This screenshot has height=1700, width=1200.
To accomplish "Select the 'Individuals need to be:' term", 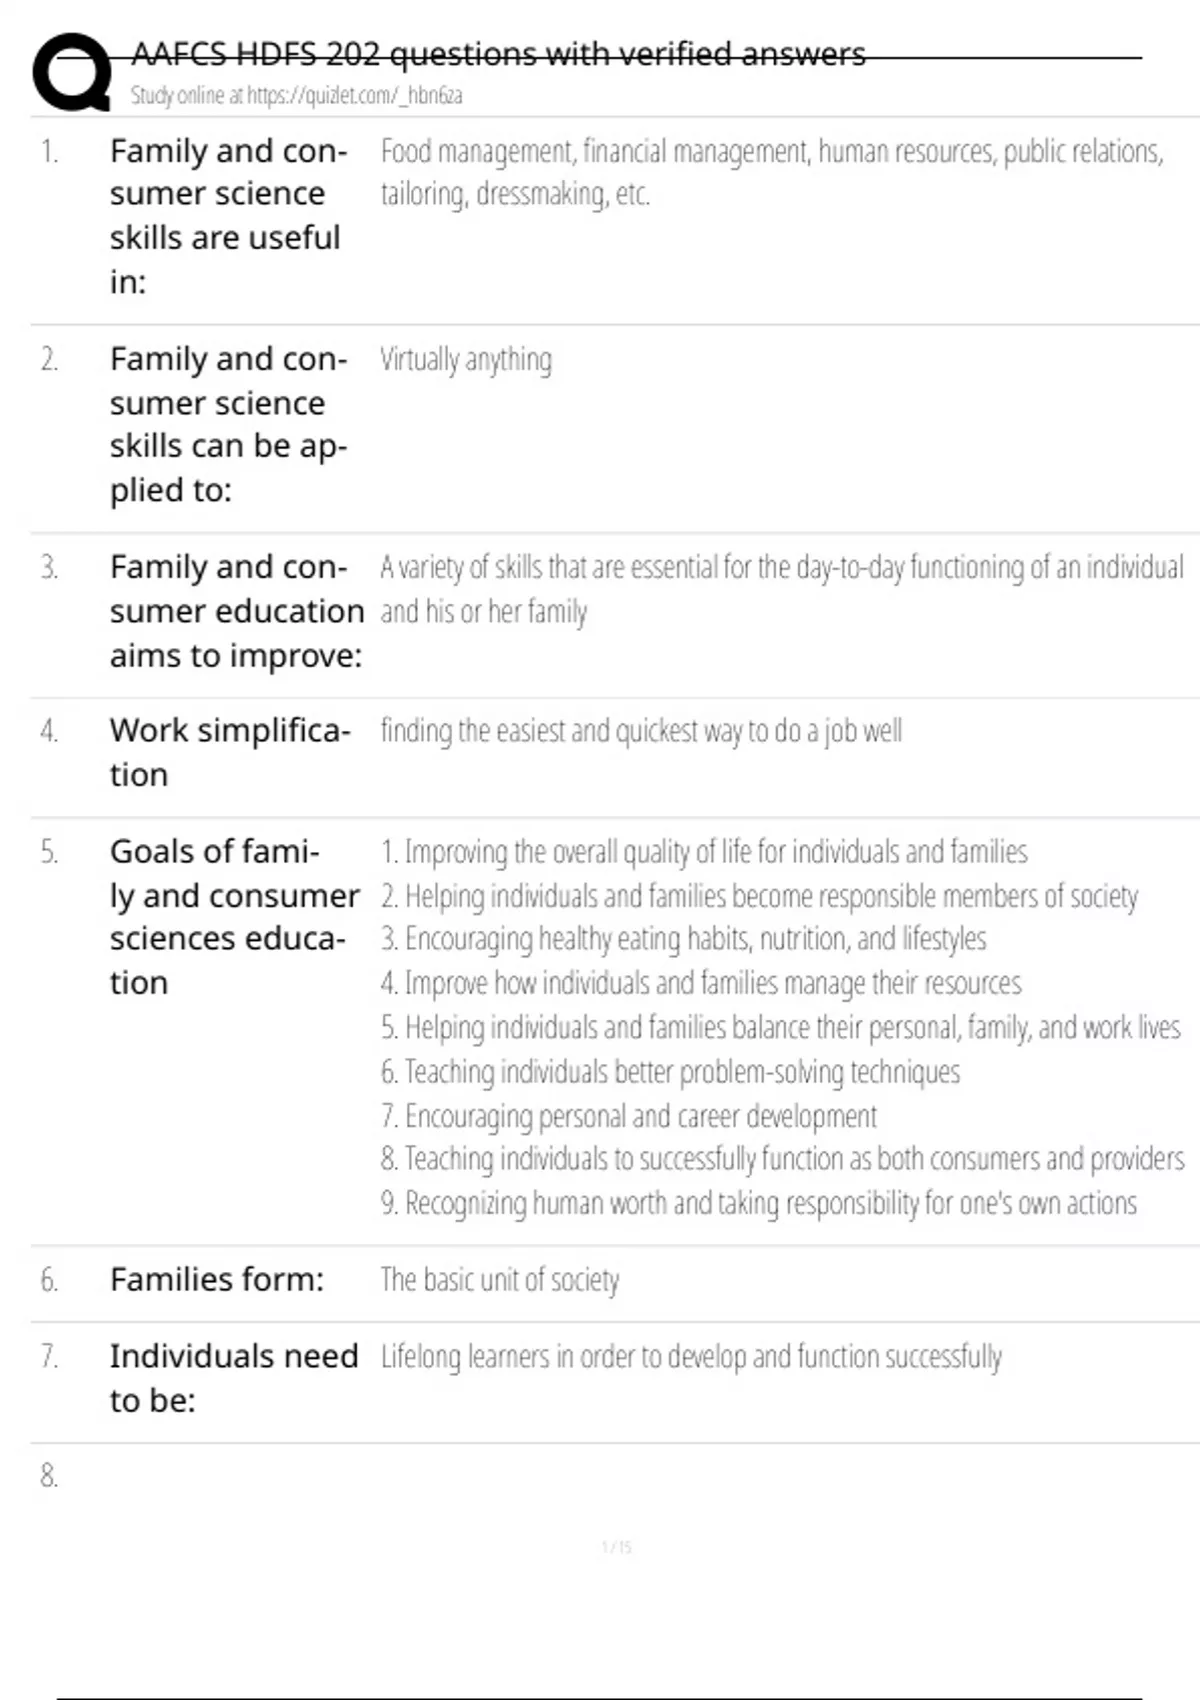I will (233, 1378).
